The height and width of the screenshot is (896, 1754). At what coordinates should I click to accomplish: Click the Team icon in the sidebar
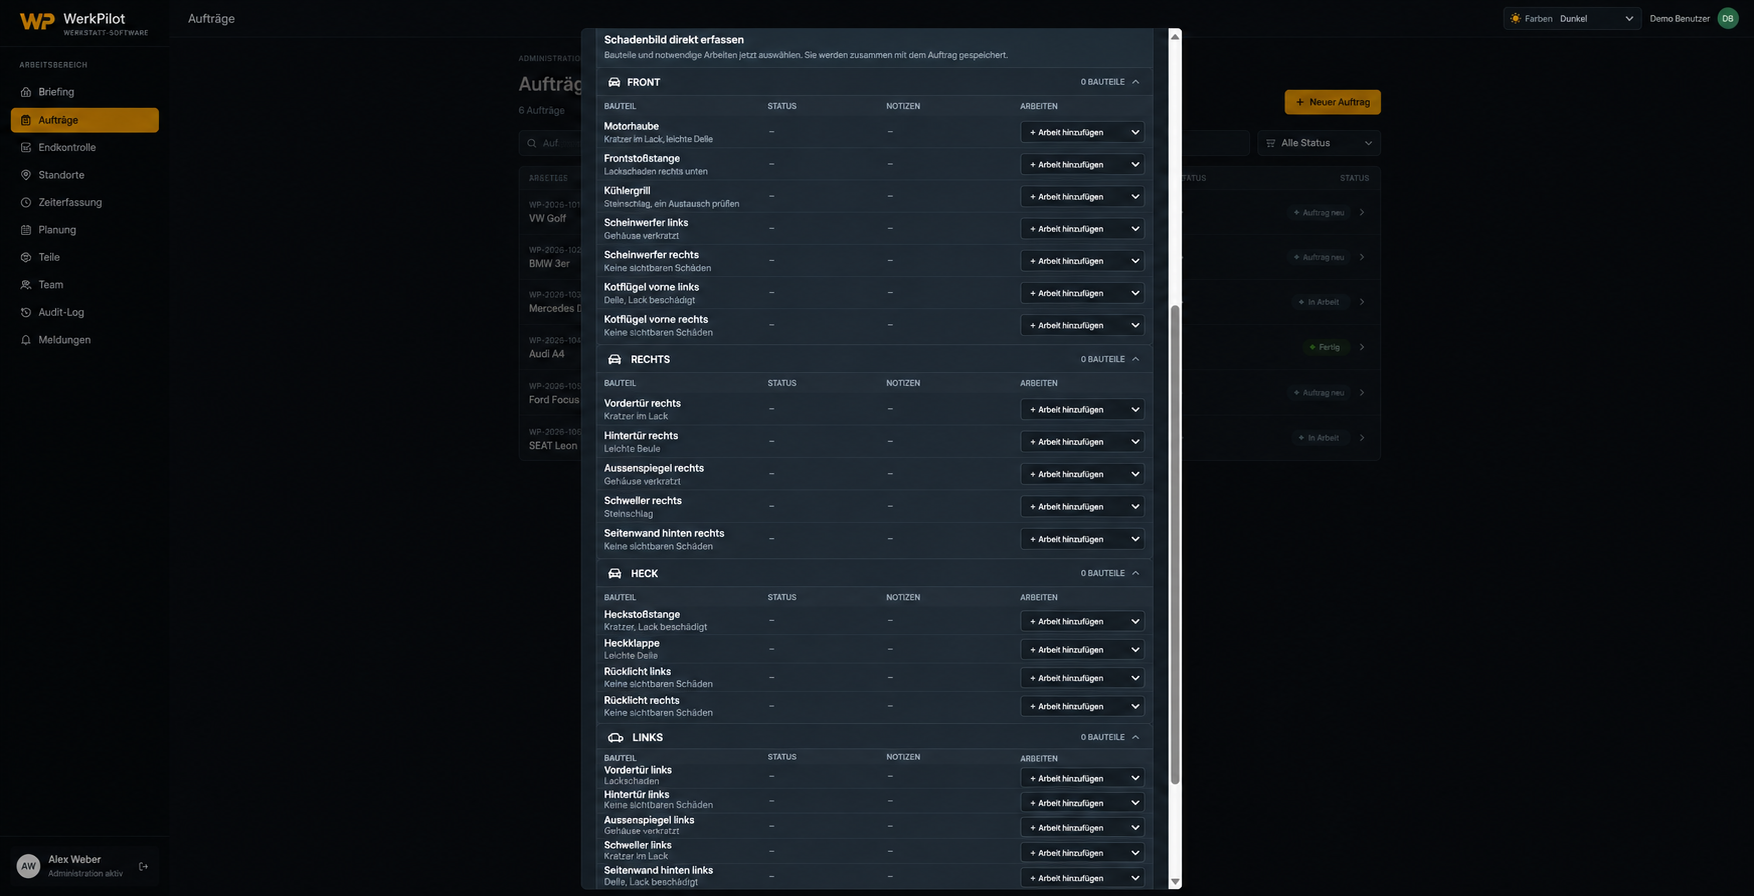click(26, 285)
